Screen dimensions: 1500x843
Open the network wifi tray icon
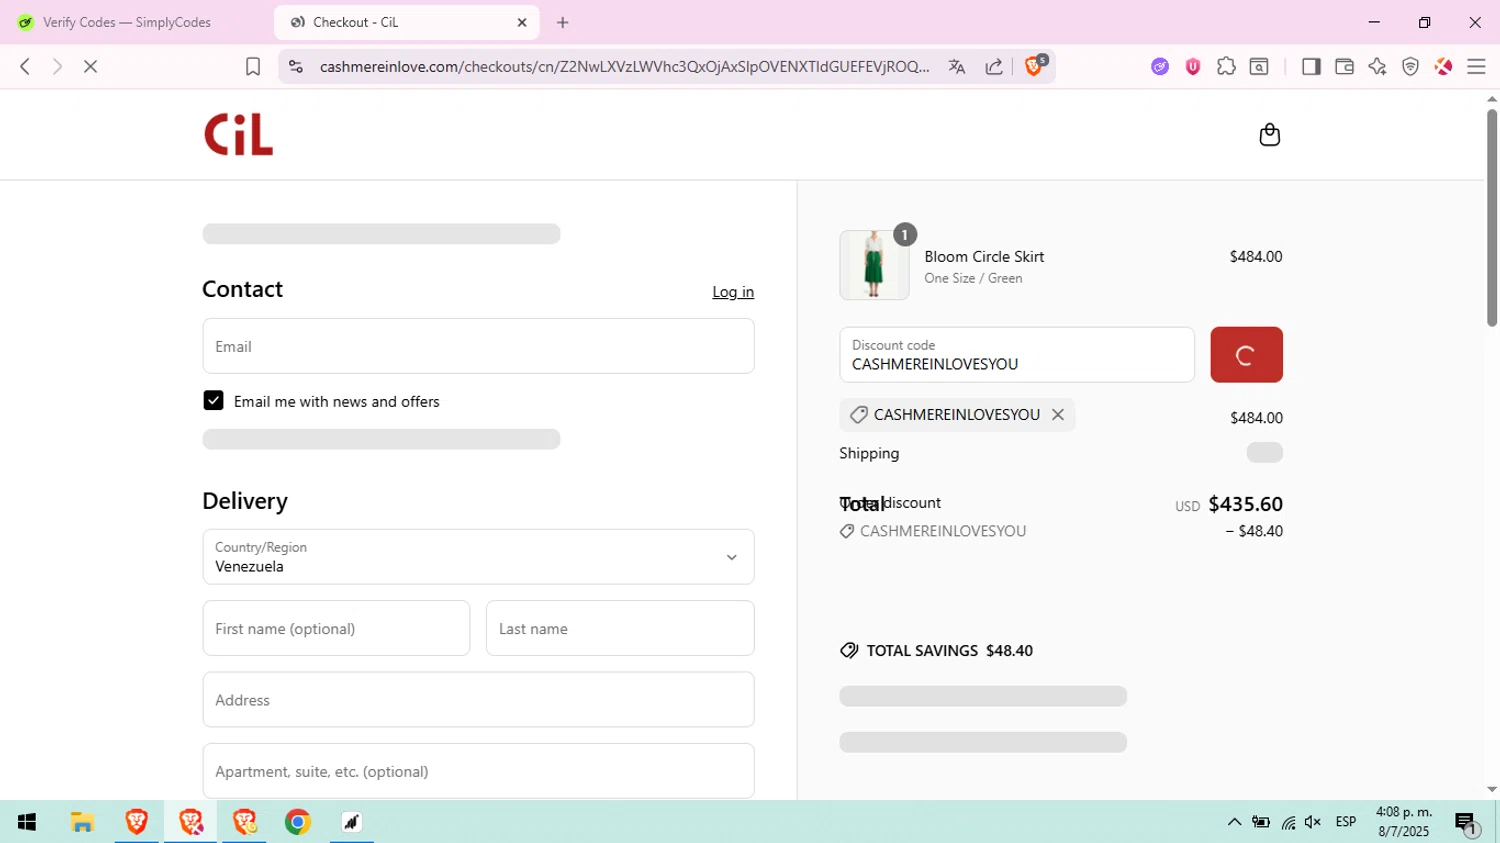click(x=1288, y=823)
